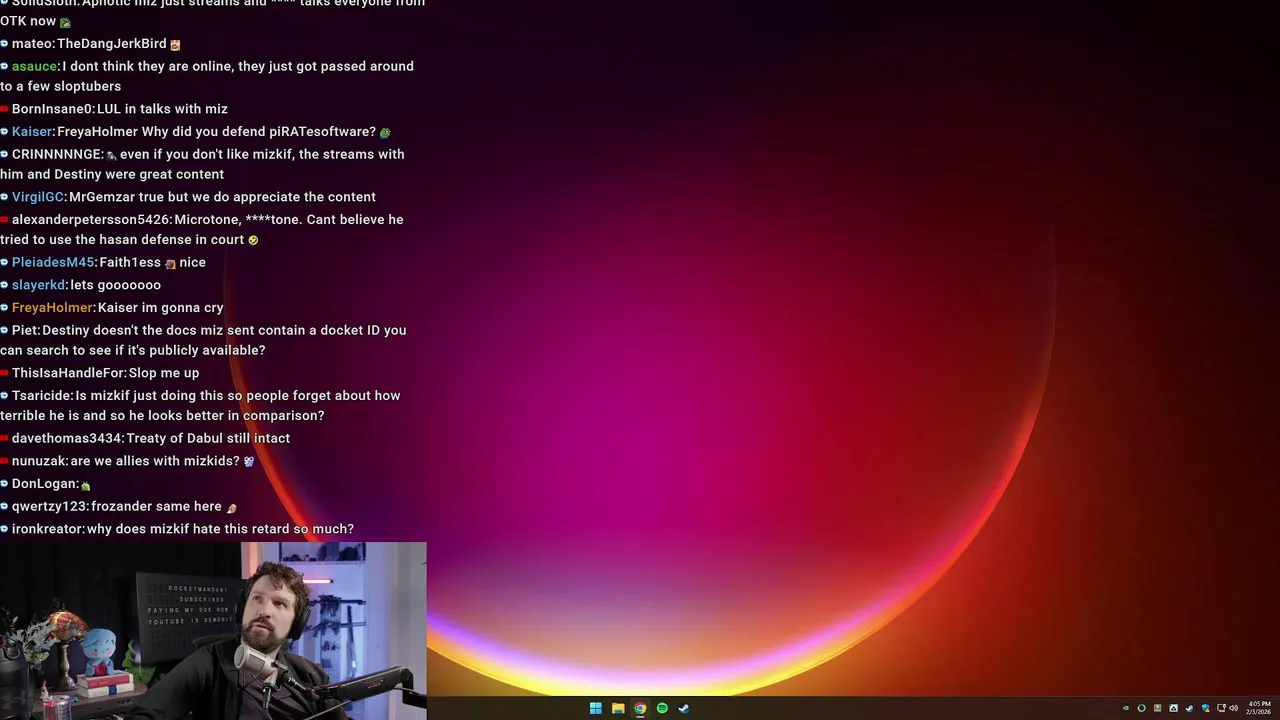
Task: Click the emote next to DonLogan's name
Action: pyautogui.click(x=85, y=485)
